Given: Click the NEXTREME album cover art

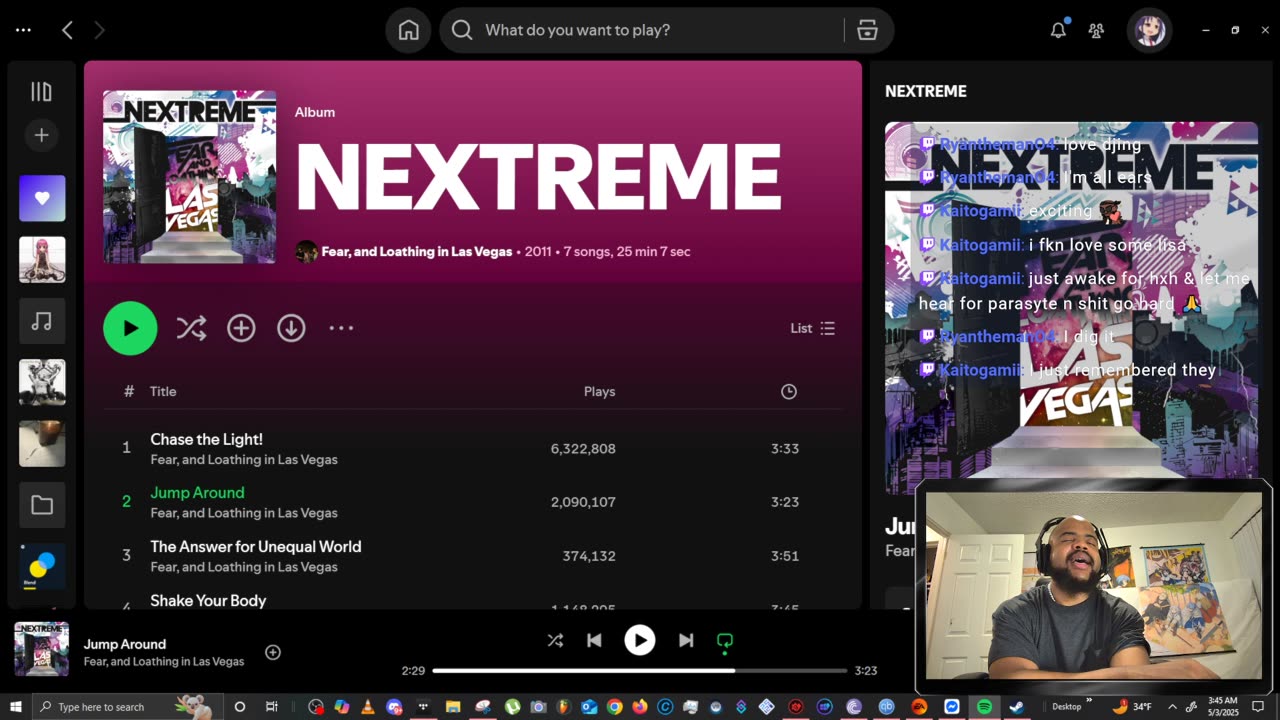Looking at the screenshot, I should pyautogui.click(x=189, y=177).
